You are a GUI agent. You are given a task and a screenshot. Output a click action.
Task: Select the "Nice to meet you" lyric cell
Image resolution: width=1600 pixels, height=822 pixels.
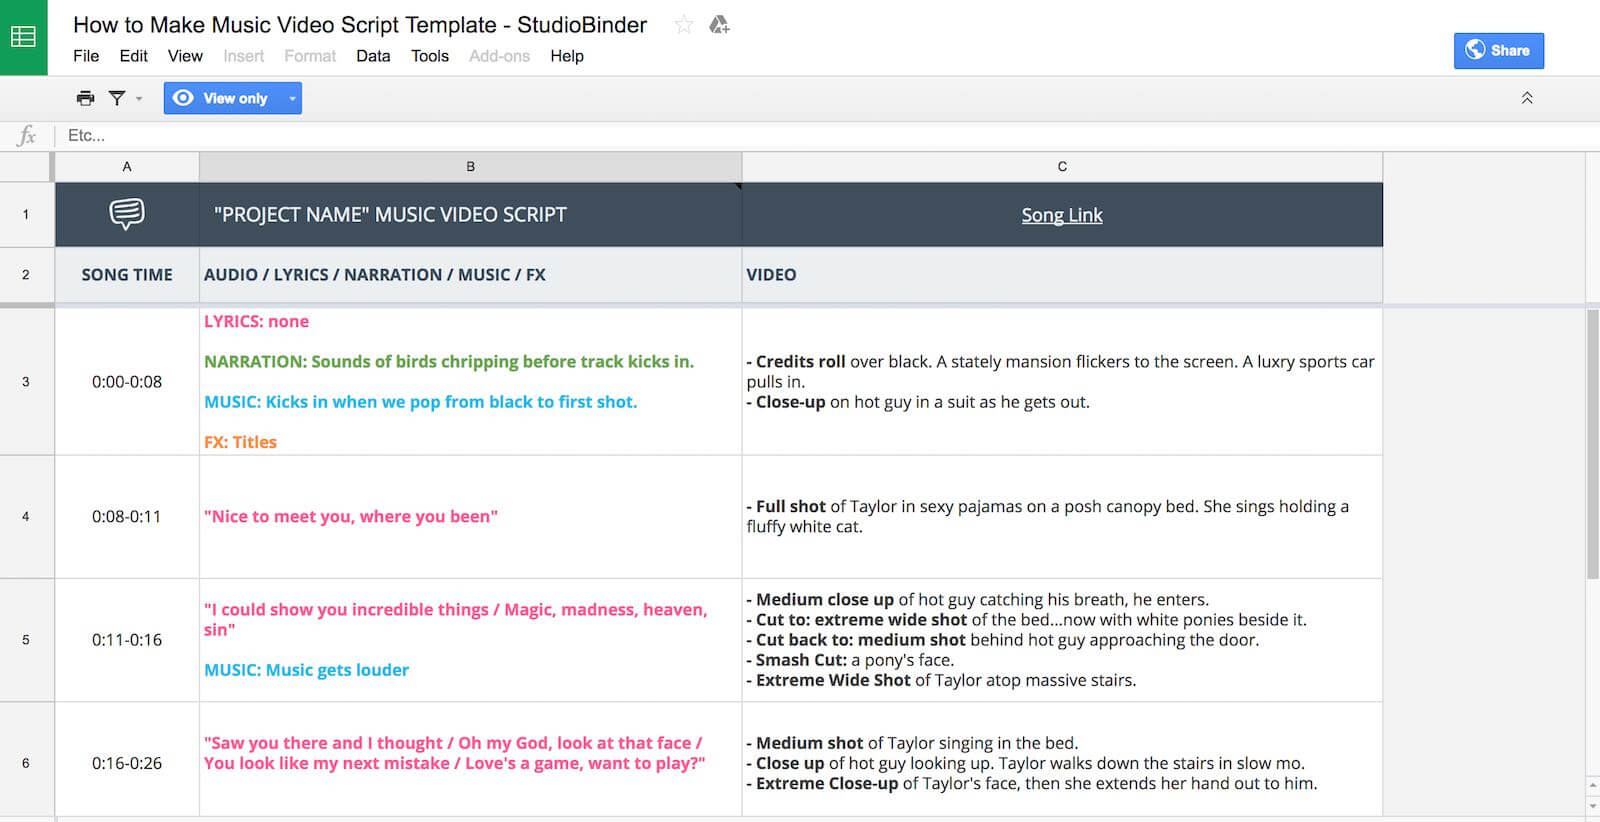pos(471,516)
